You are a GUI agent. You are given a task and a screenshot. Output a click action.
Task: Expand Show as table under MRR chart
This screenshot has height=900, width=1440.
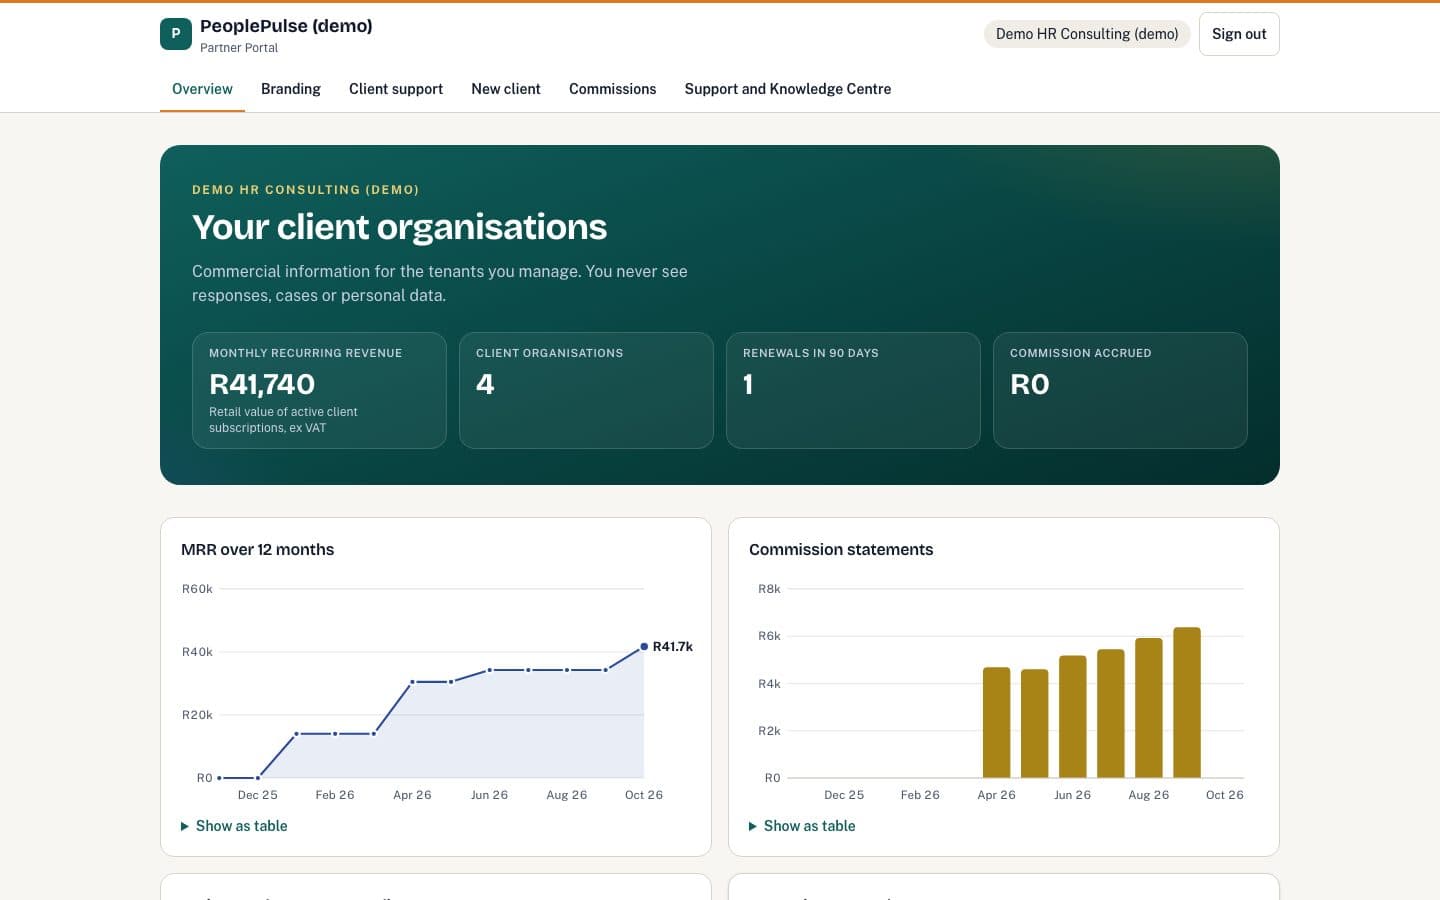(x=234, y=826)
